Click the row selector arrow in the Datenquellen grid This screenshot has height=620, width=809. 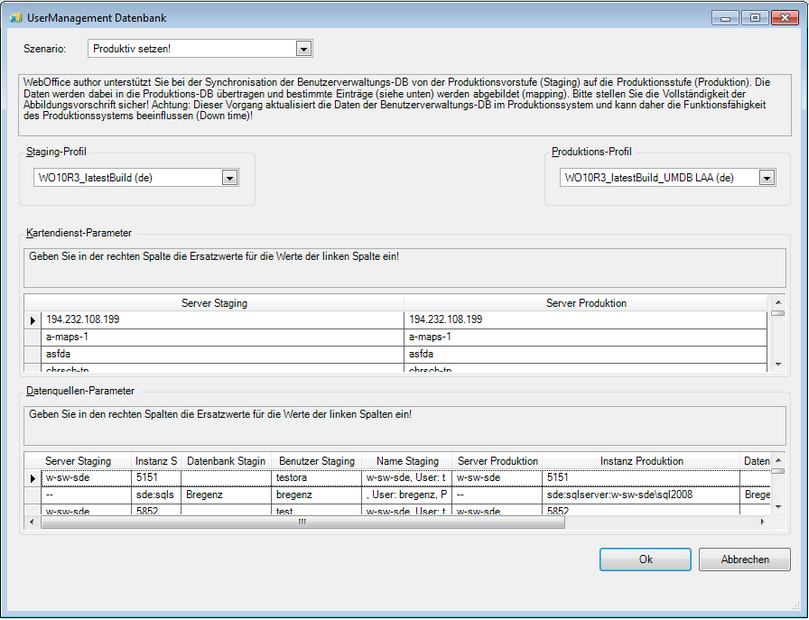coord(33,478)
